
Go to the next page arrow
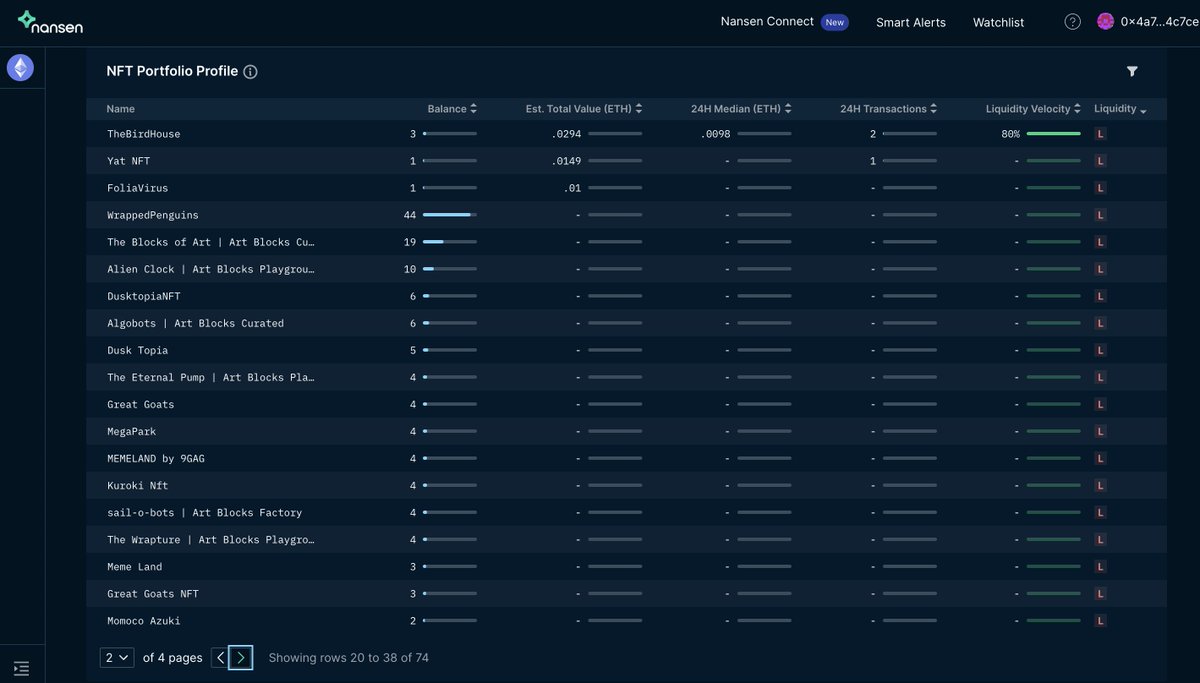[x=240, y=657]
